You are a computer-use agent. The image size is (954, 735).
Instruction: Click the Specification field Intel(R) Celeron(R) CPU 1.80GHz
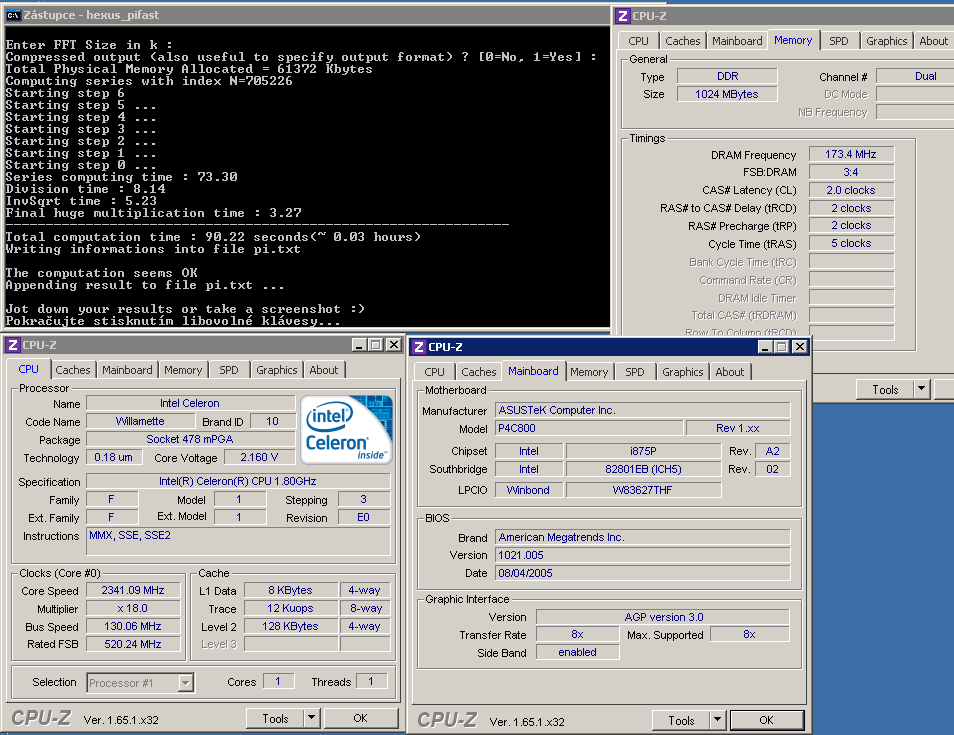tap(238, 481)
